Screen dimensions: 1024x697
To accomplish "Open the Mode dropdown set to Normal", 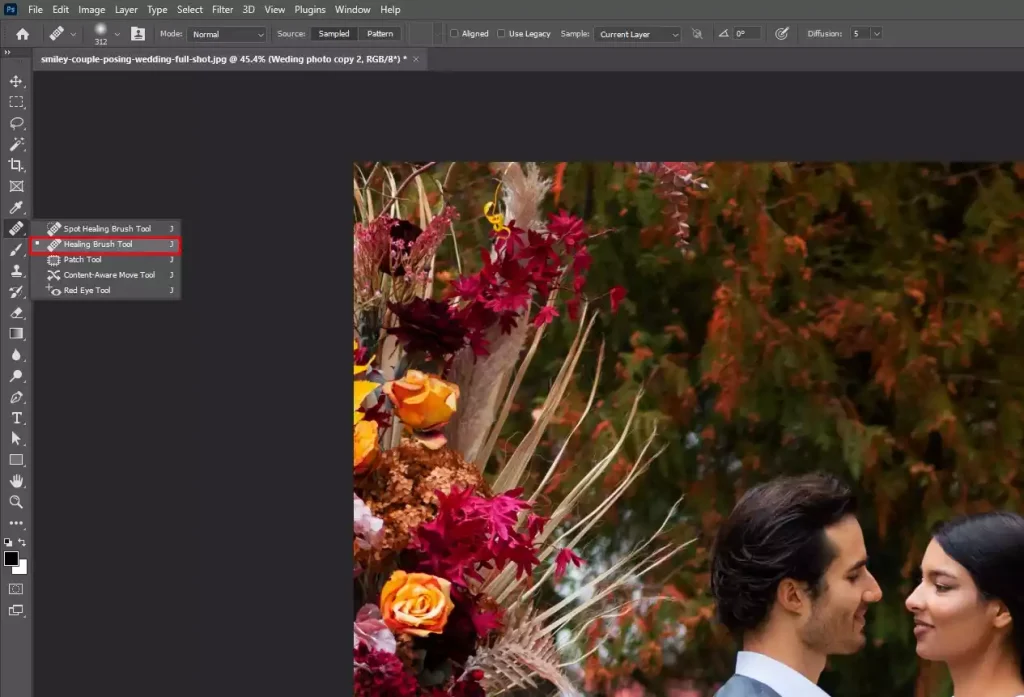I will coord(226,33).
